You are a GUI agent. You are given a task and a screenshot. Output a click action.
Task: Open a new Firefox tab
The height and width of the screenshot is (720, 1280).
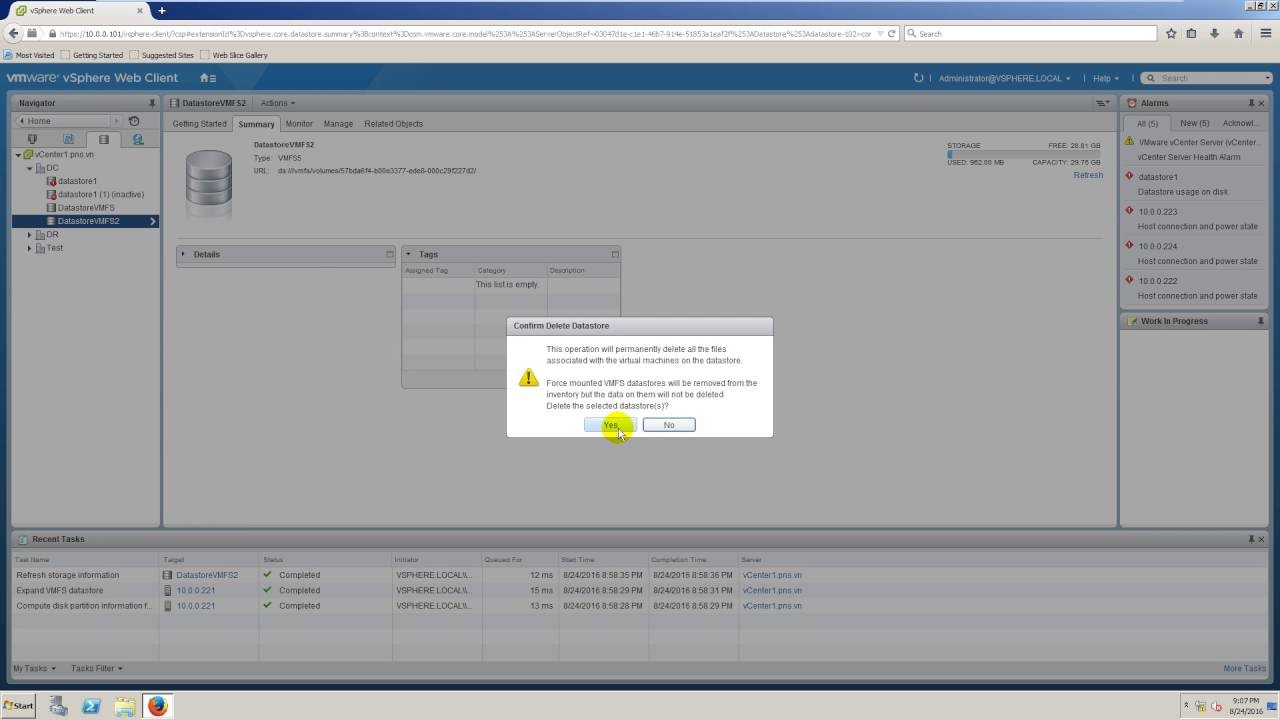(162, 10)
